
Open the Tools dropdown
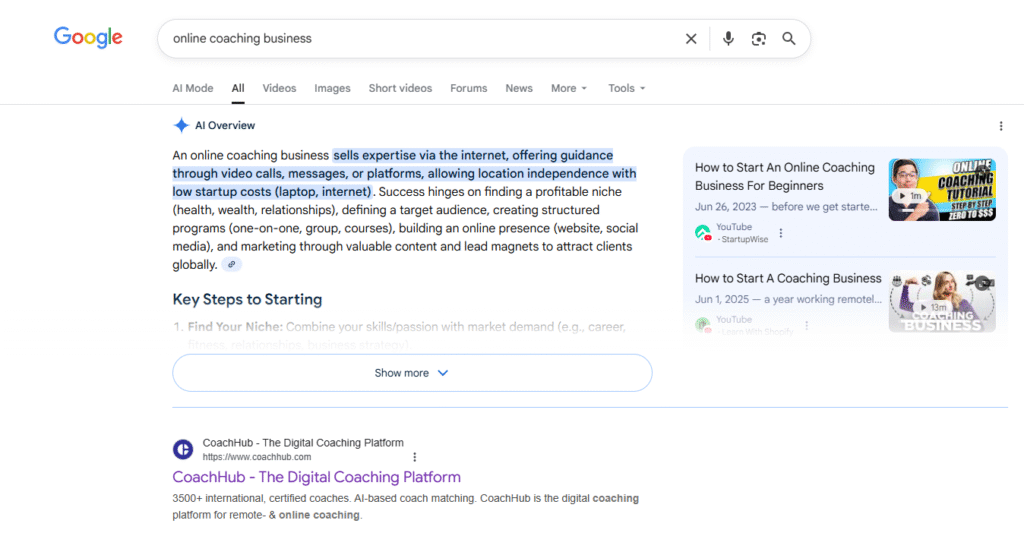[626, 88]
